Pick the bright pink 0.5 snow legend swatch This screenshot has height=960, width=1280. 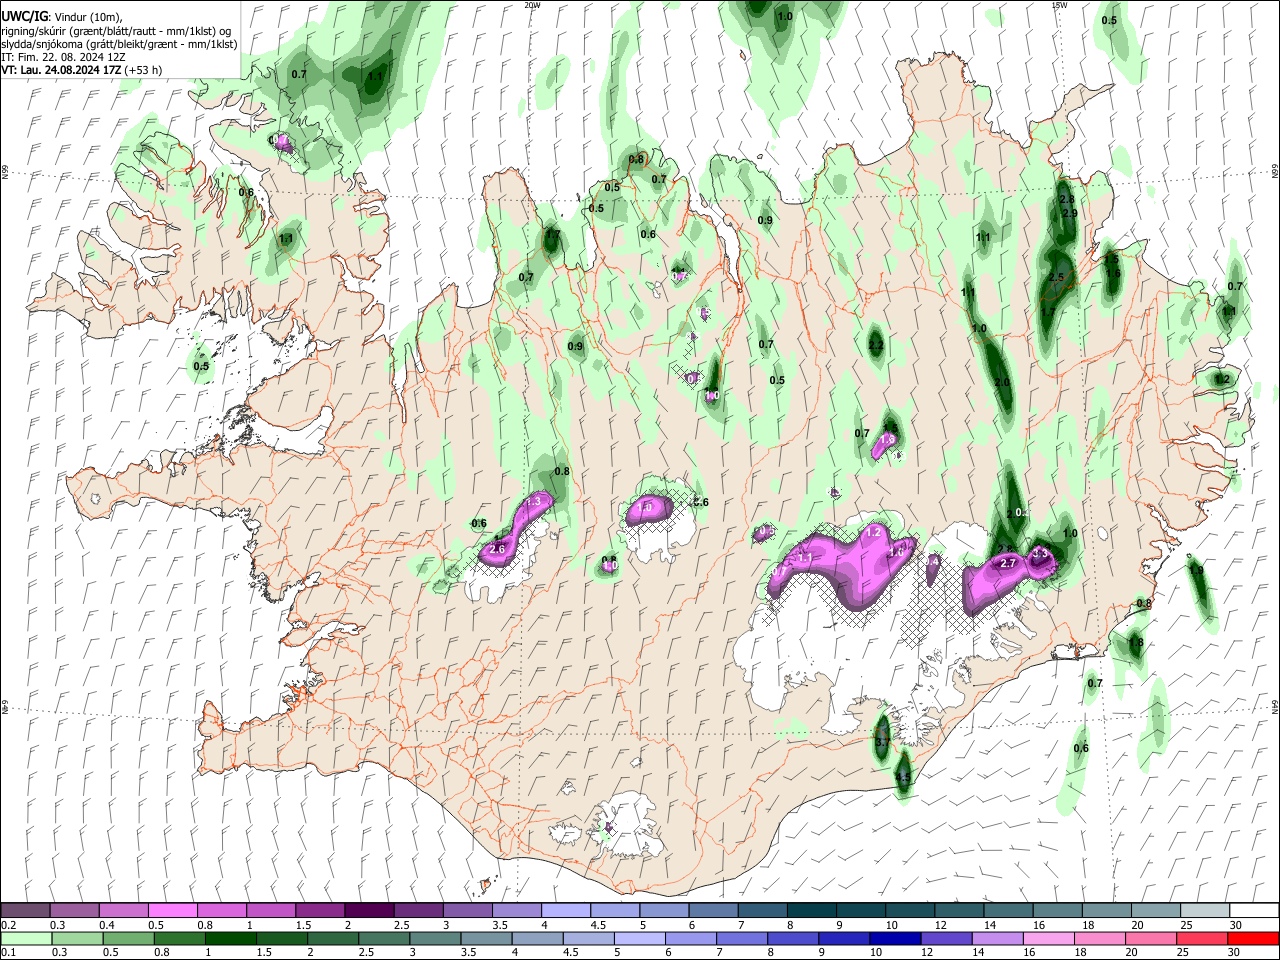click(x=173, y=911)
